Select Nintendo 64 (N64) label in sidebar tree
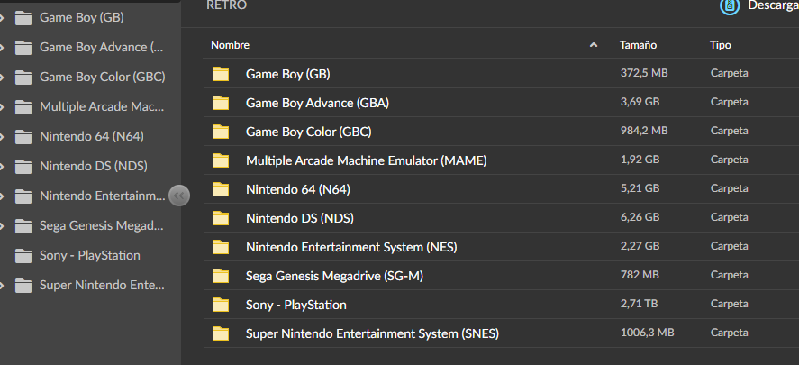Screen dimensions: 799x365 click(92, 137)
